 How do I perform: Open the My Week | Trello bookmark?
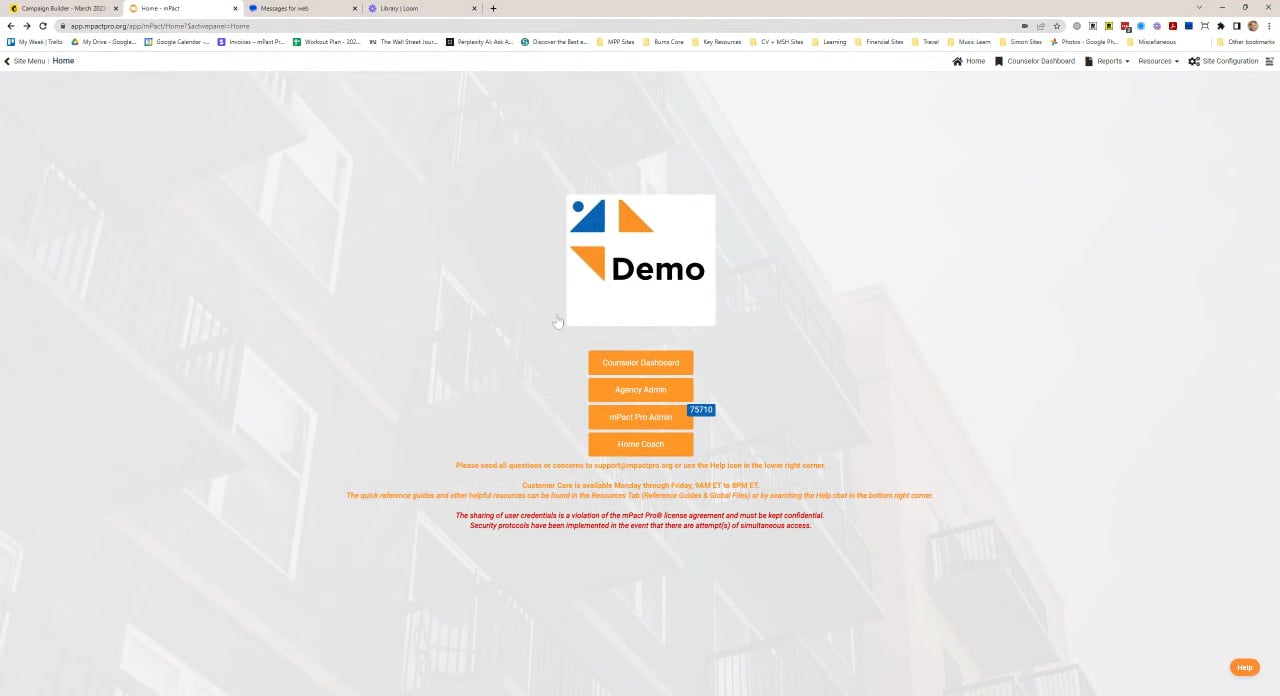pyautogui.click(x=35, y=42)
